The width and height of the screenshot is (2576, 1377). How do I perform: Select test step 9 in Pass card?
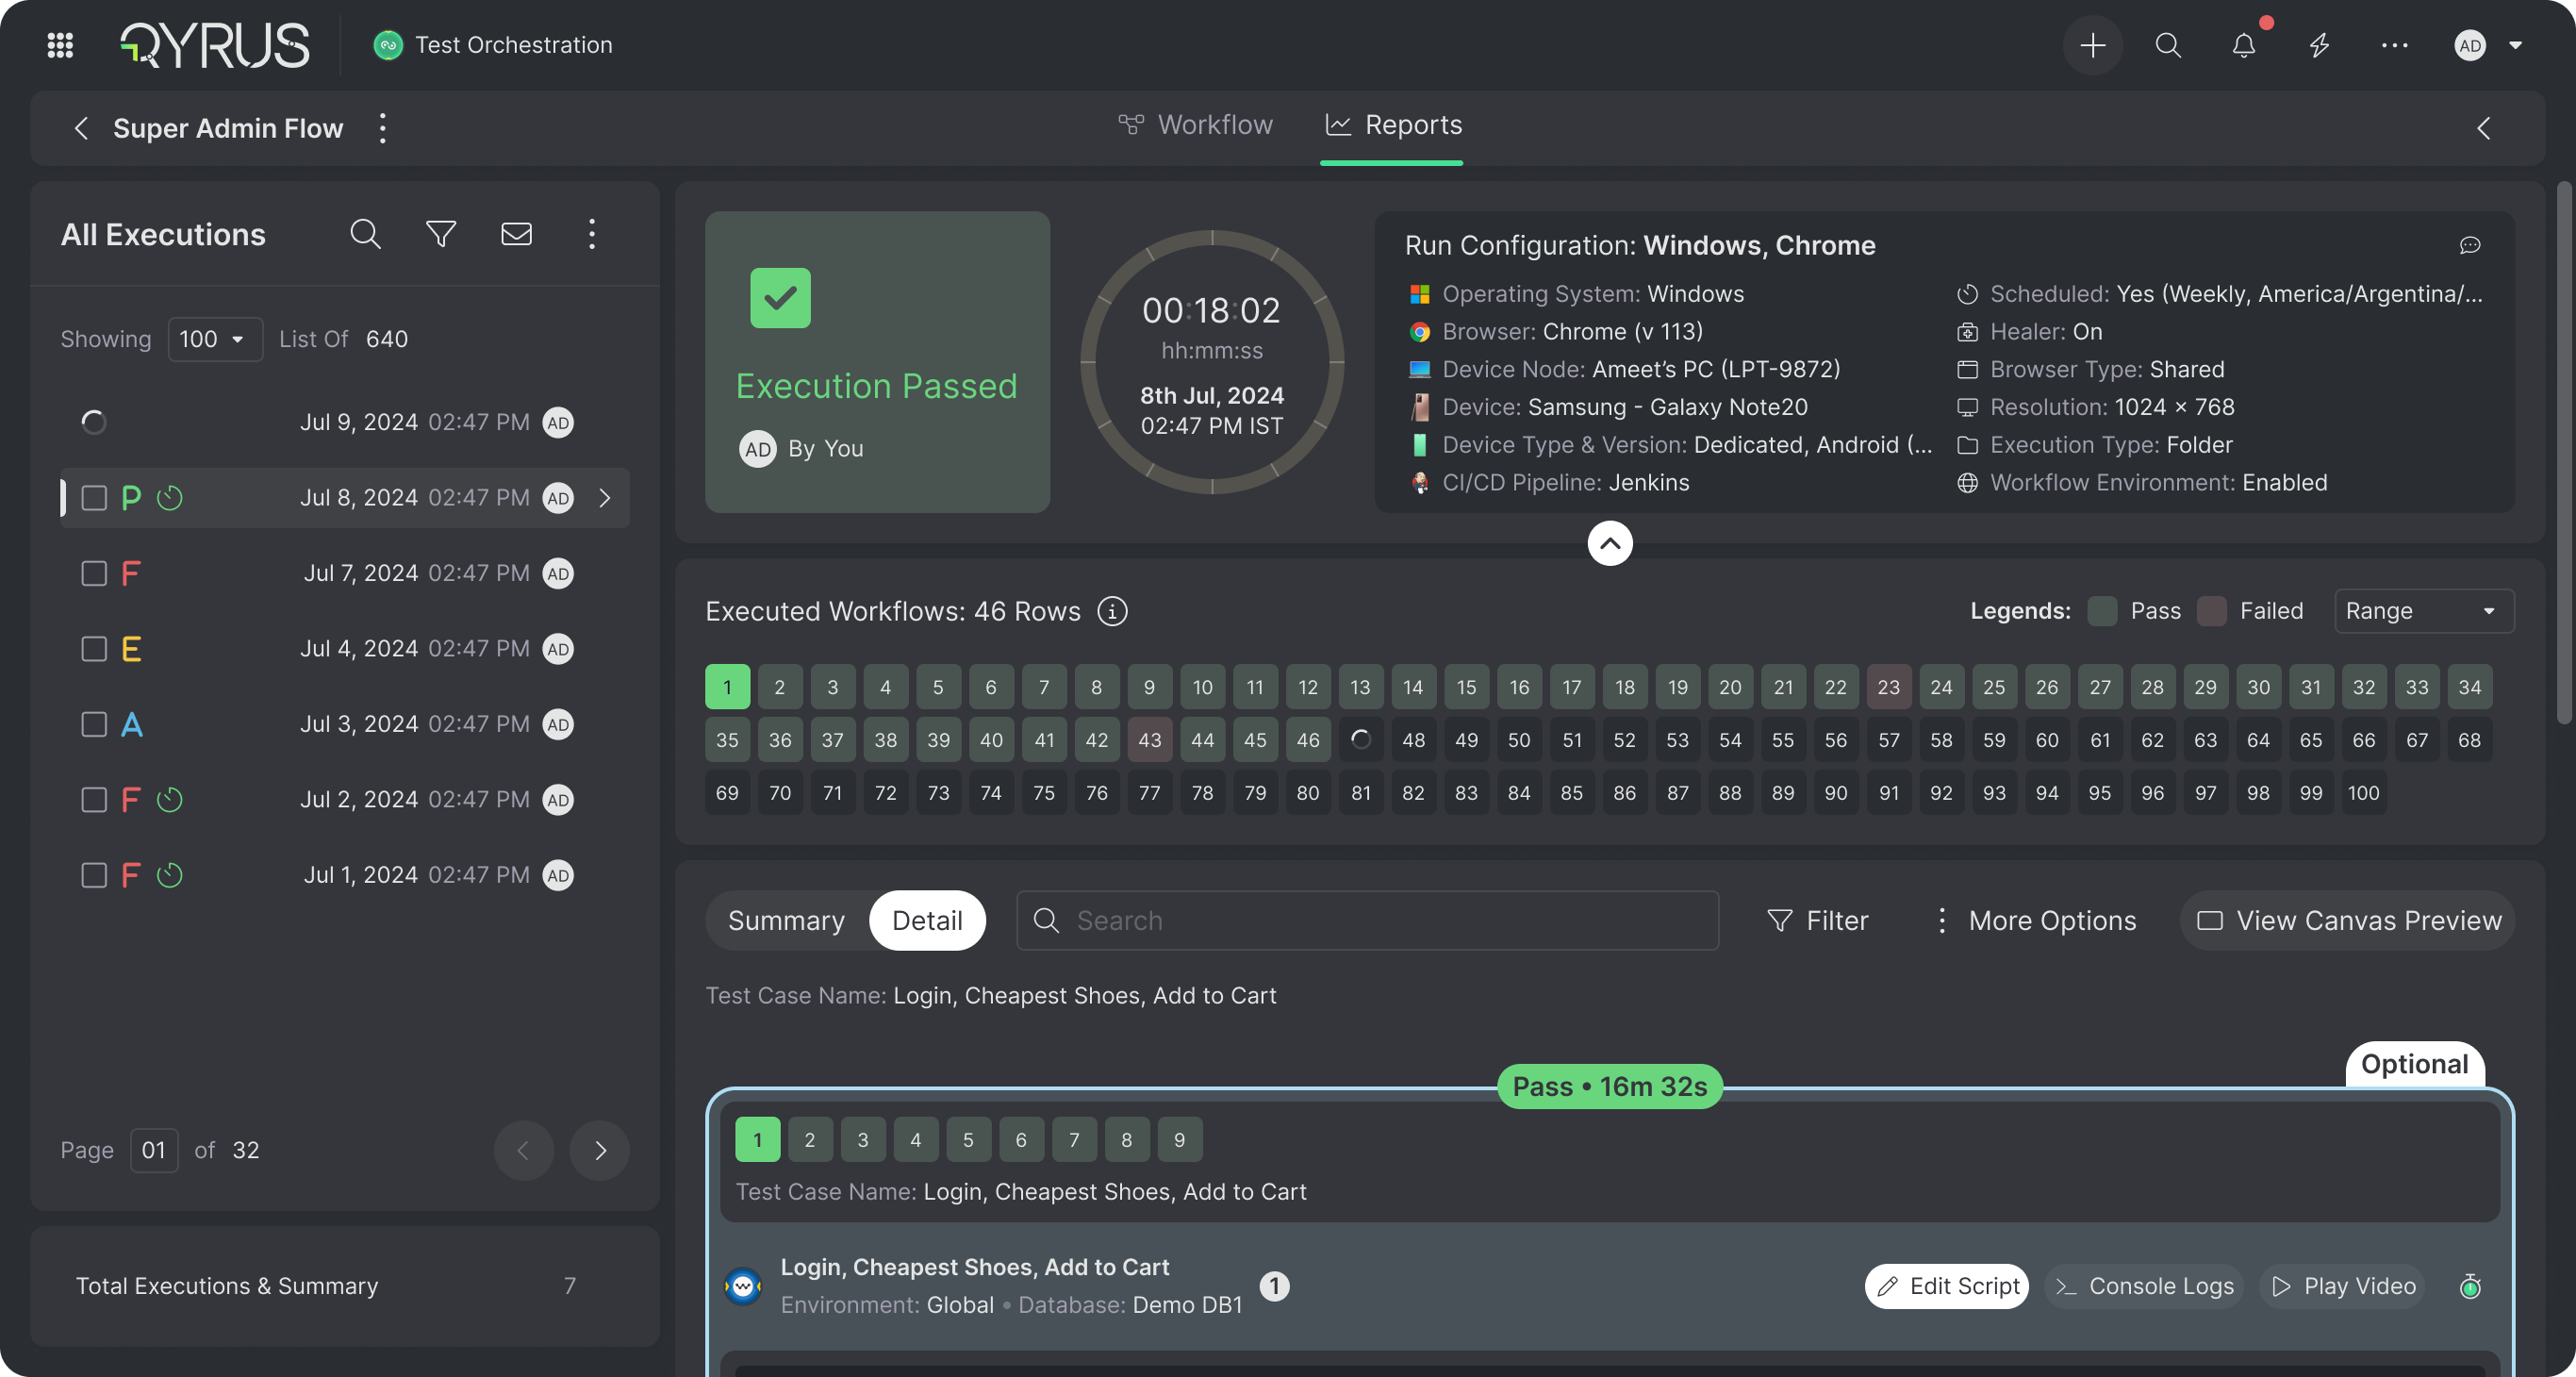[x=1179, y=1140]
